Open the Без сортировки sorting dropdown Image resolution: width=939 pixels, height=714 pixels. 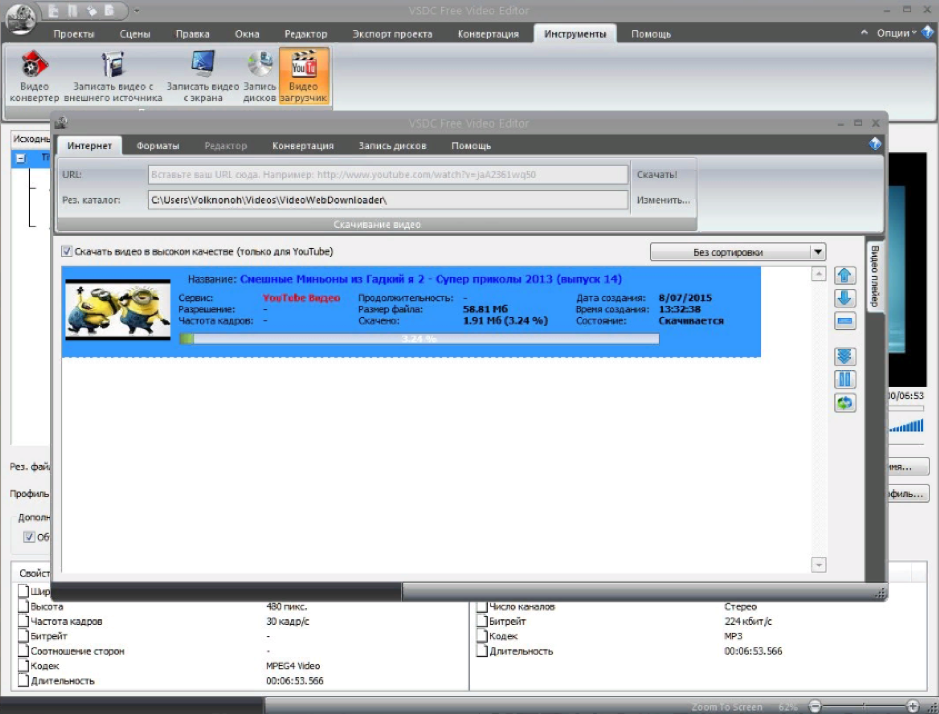click(738, 252)
